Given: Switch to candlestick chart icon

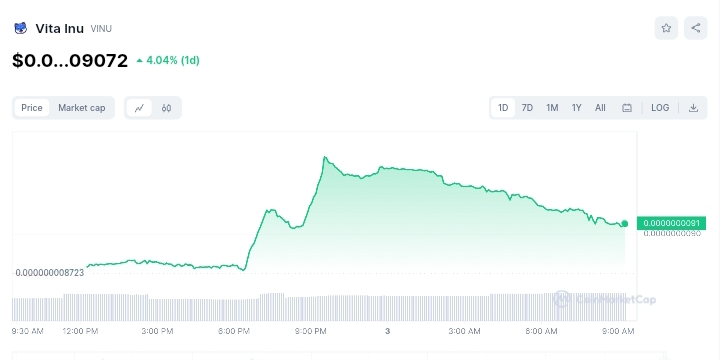Looking at the screenshot, I should pos(166,108).
